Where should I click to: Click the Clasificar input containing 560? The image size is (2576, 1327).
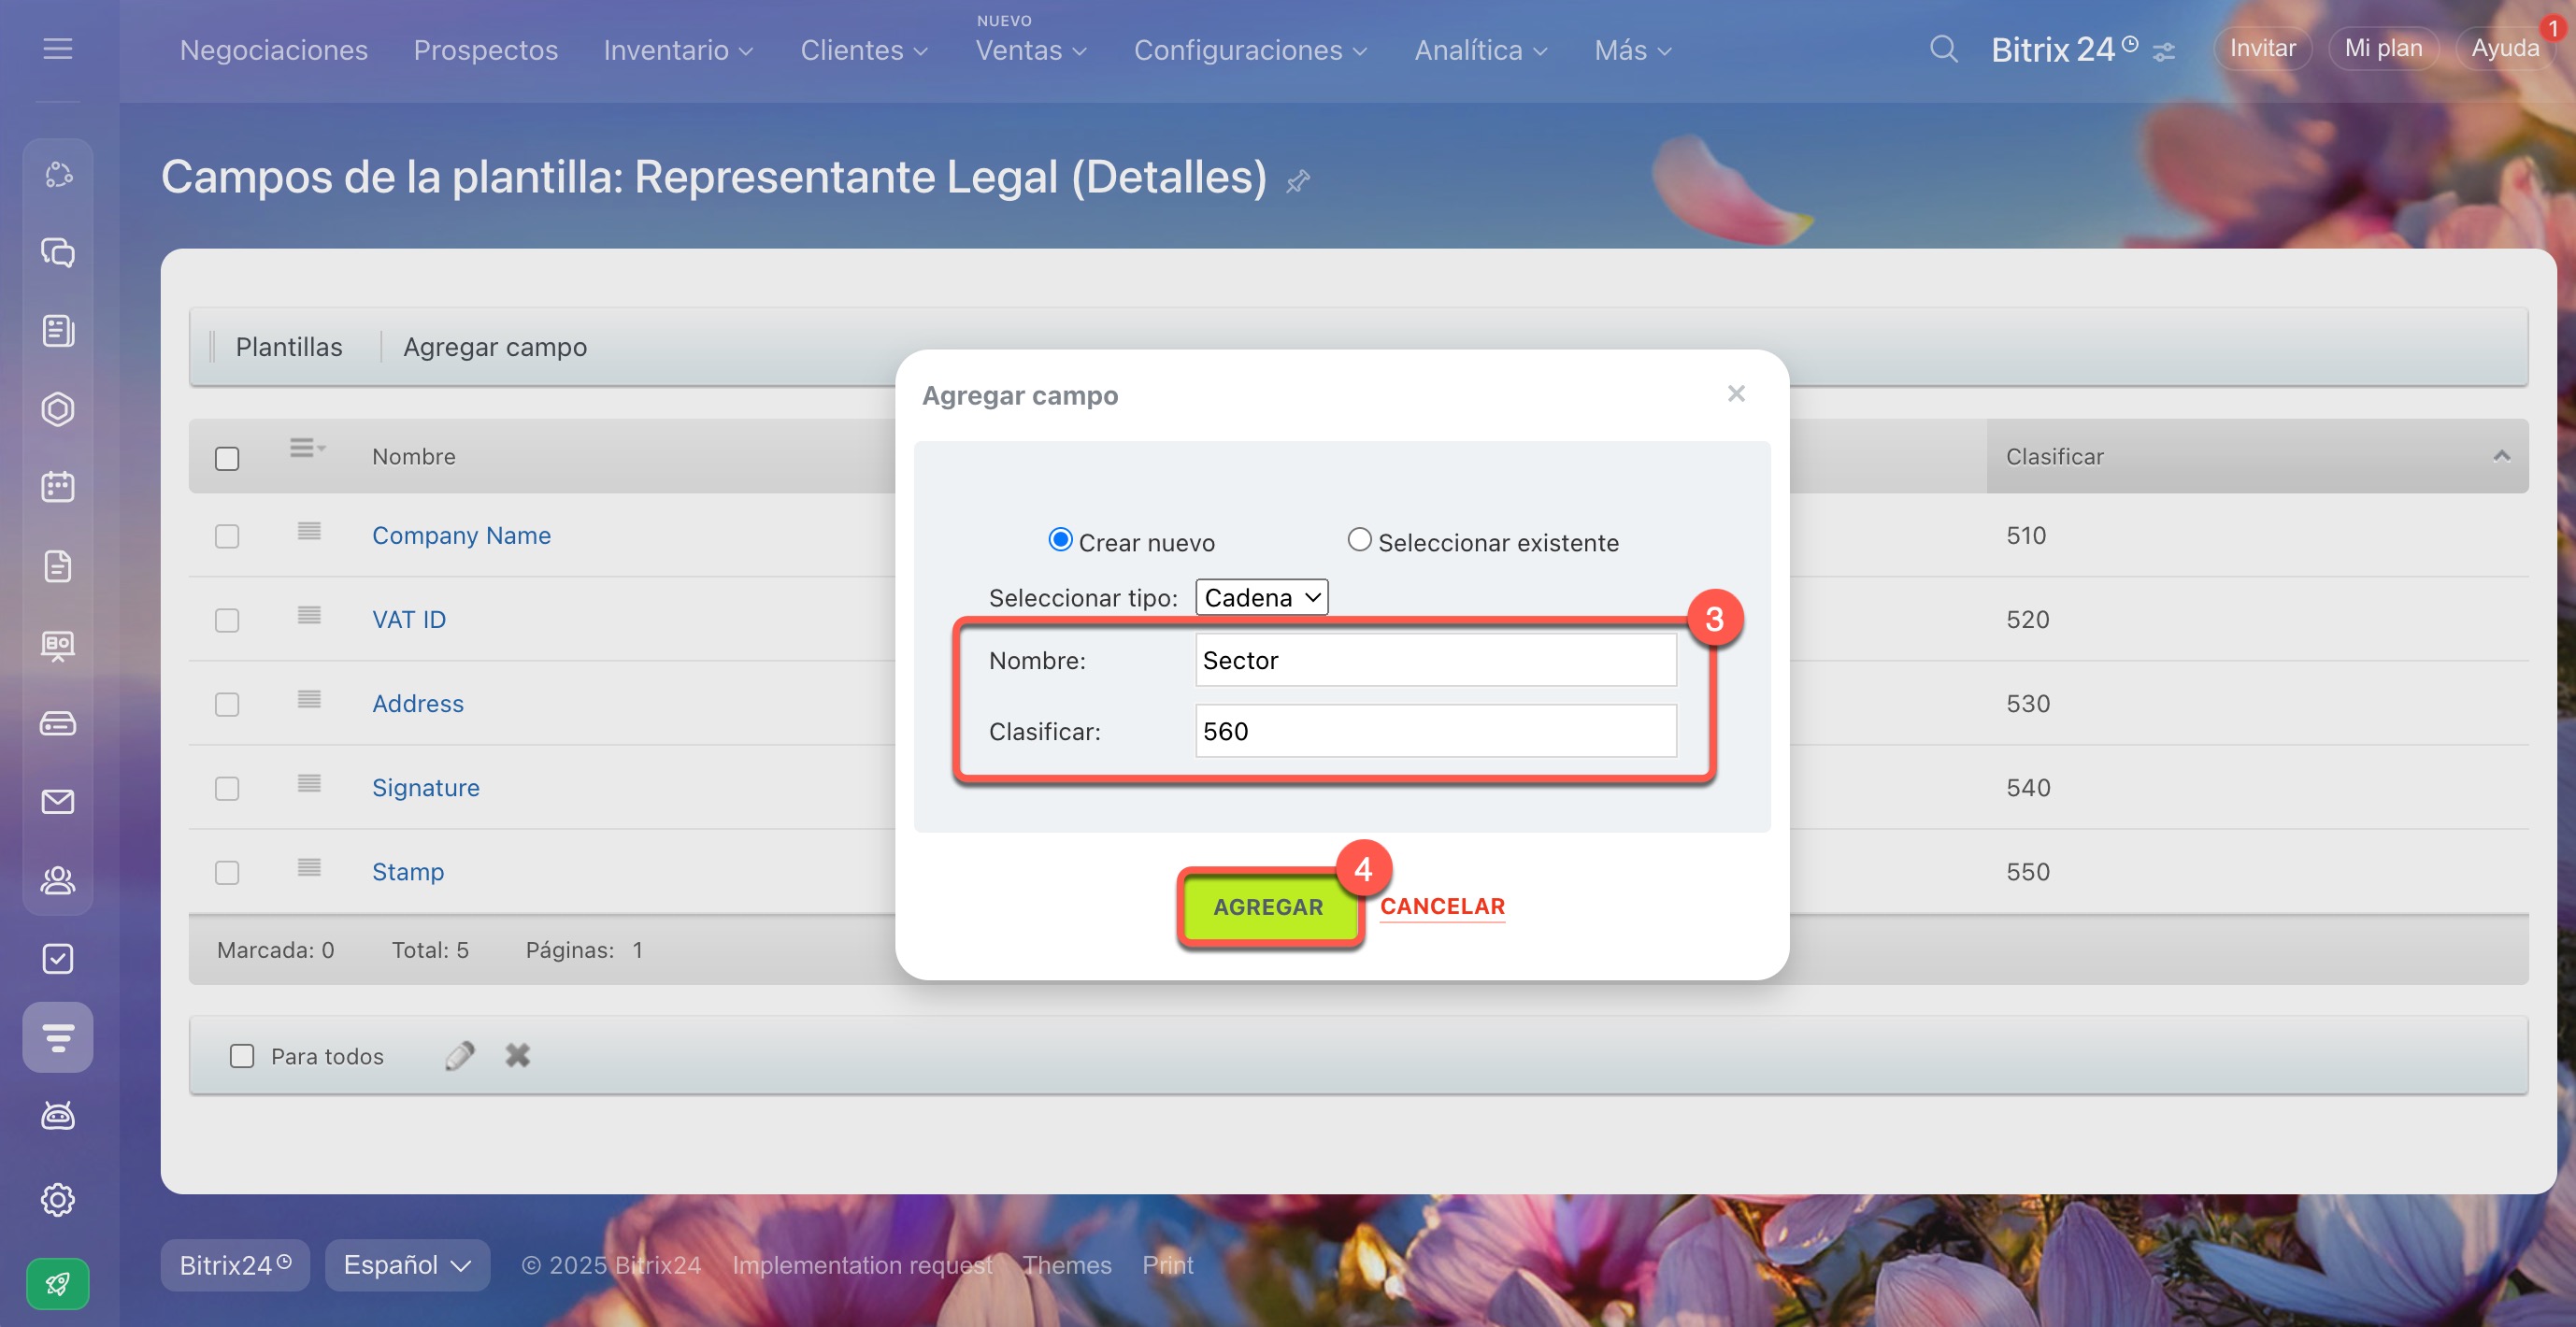coord(1435,731)
